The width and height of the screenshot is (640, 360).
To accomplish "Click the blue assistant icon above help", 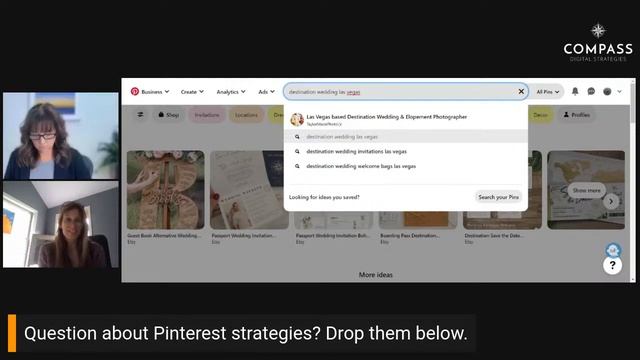I will click(x=613, y=250).
